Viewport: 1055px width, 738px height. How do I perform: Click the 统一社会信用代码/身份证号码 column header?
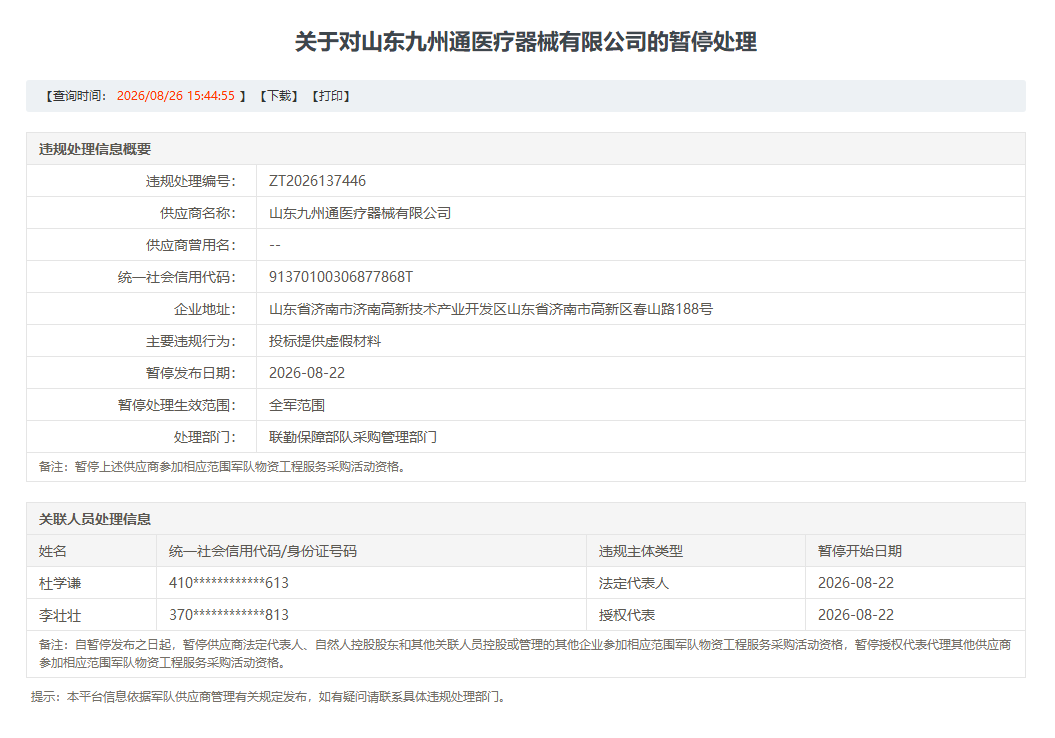pos(263,552)
